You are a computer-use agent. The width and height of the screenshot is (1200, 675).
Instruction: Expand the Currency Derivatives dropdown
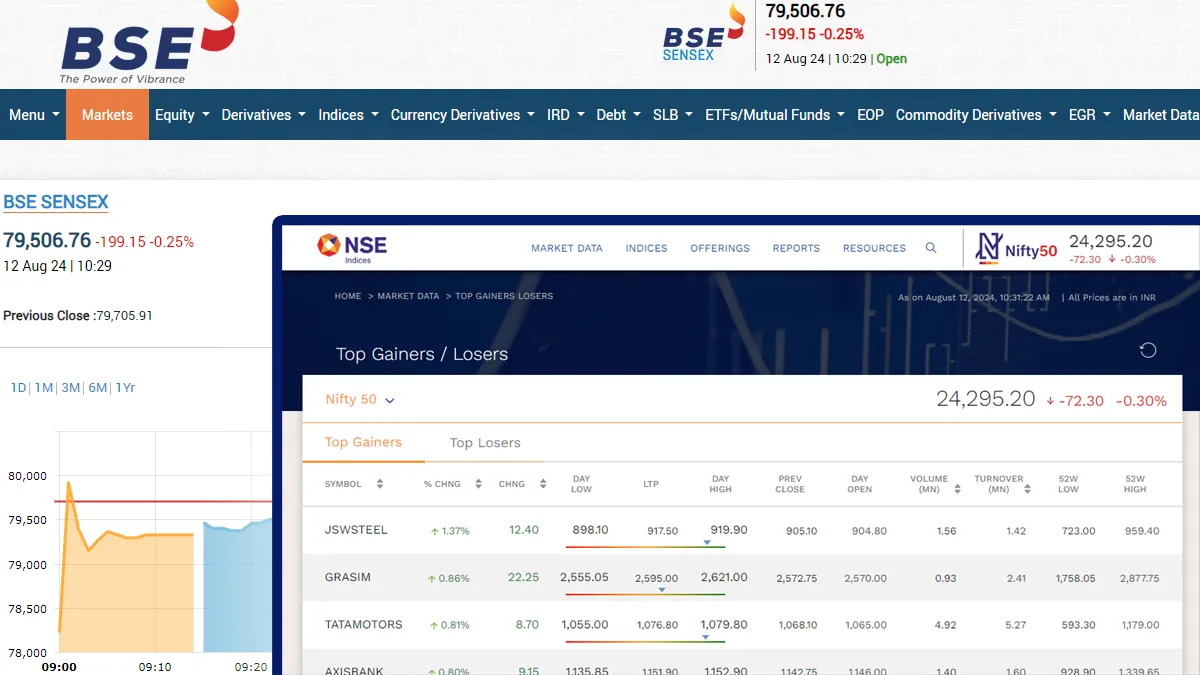click(463, 115)
